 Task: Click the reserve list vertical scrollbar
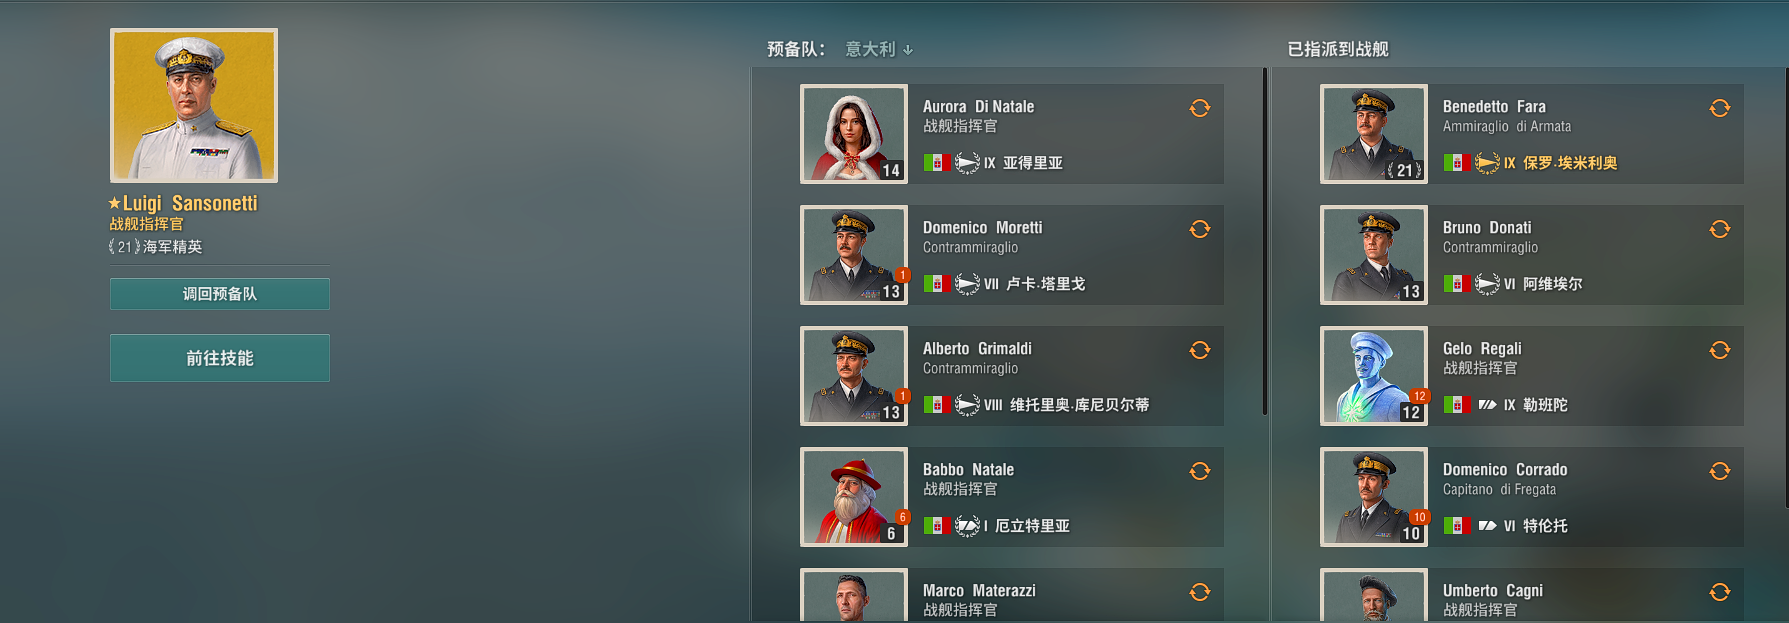coord(1265,241)
